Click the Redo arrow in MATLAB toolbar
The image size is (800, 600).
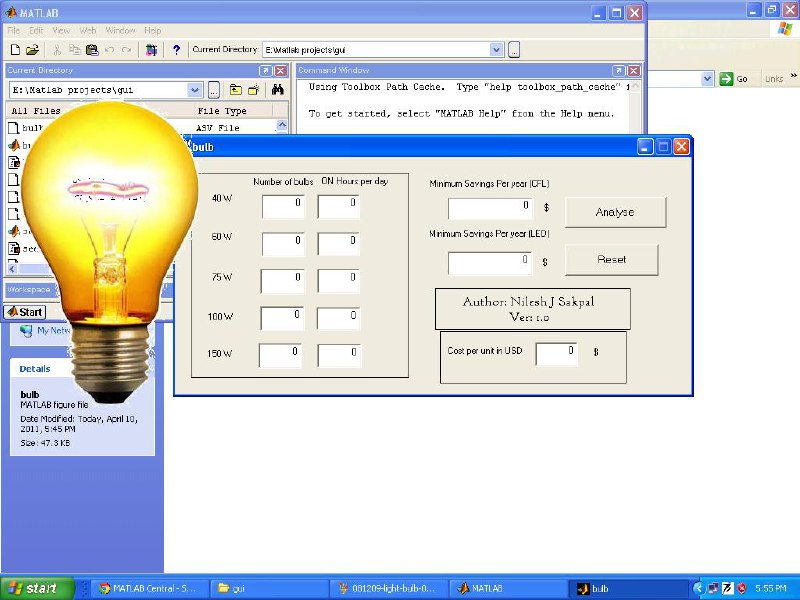[127, 49]
